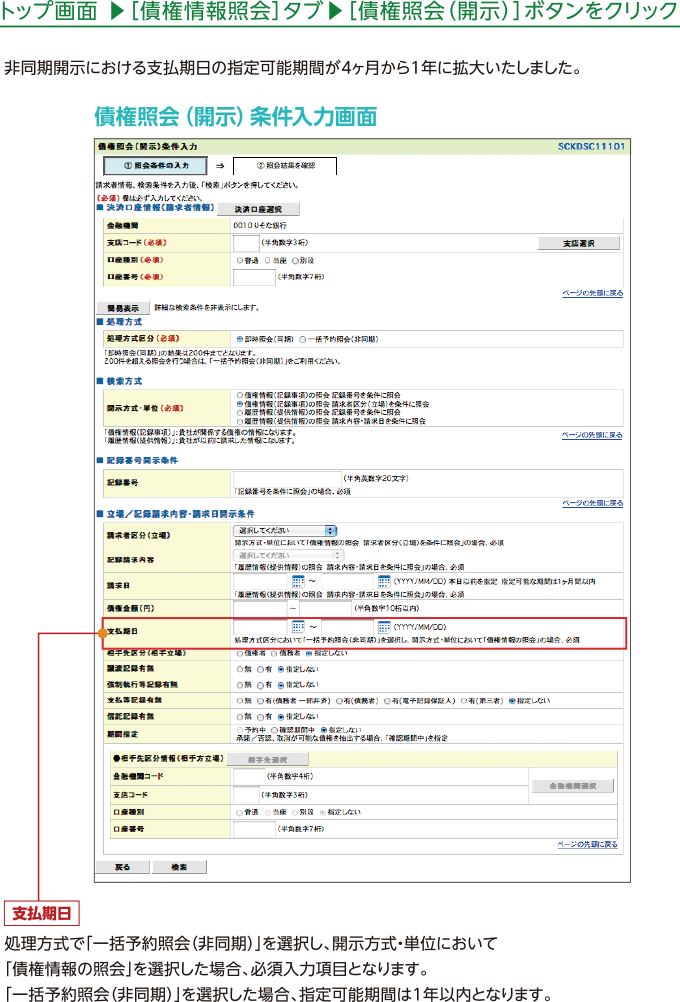This screenshot has width=680, height=1002.
Task: Focus the 金融機関コード input field
Action: pos(249,776)
